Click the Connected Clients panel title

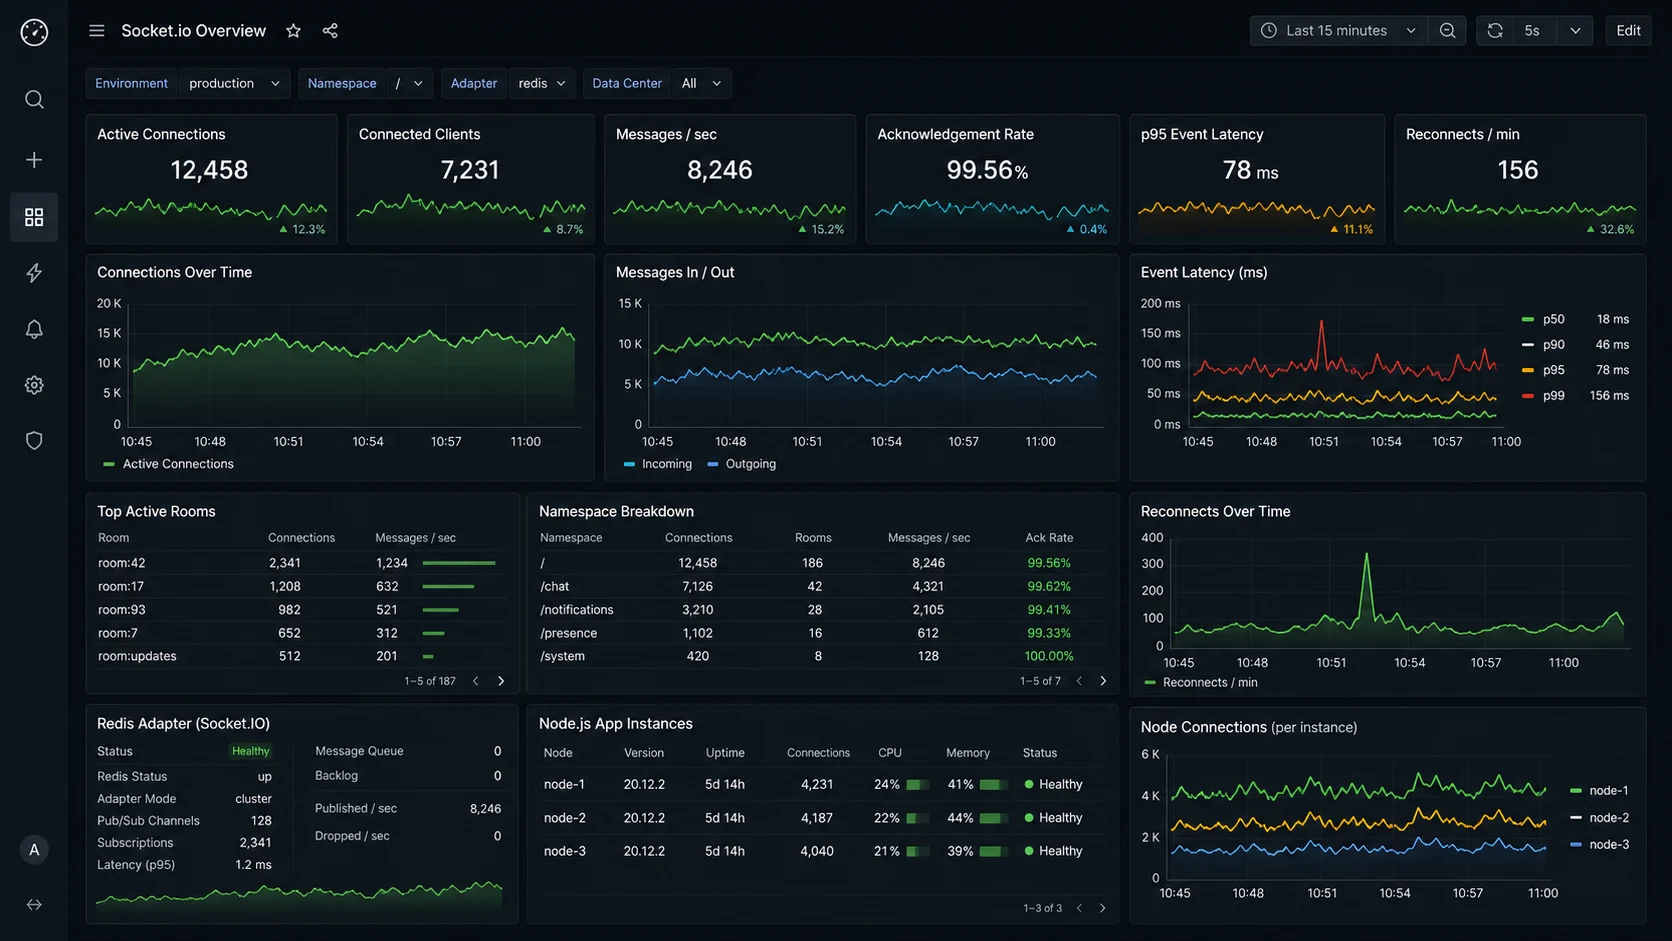pos(419,134)
